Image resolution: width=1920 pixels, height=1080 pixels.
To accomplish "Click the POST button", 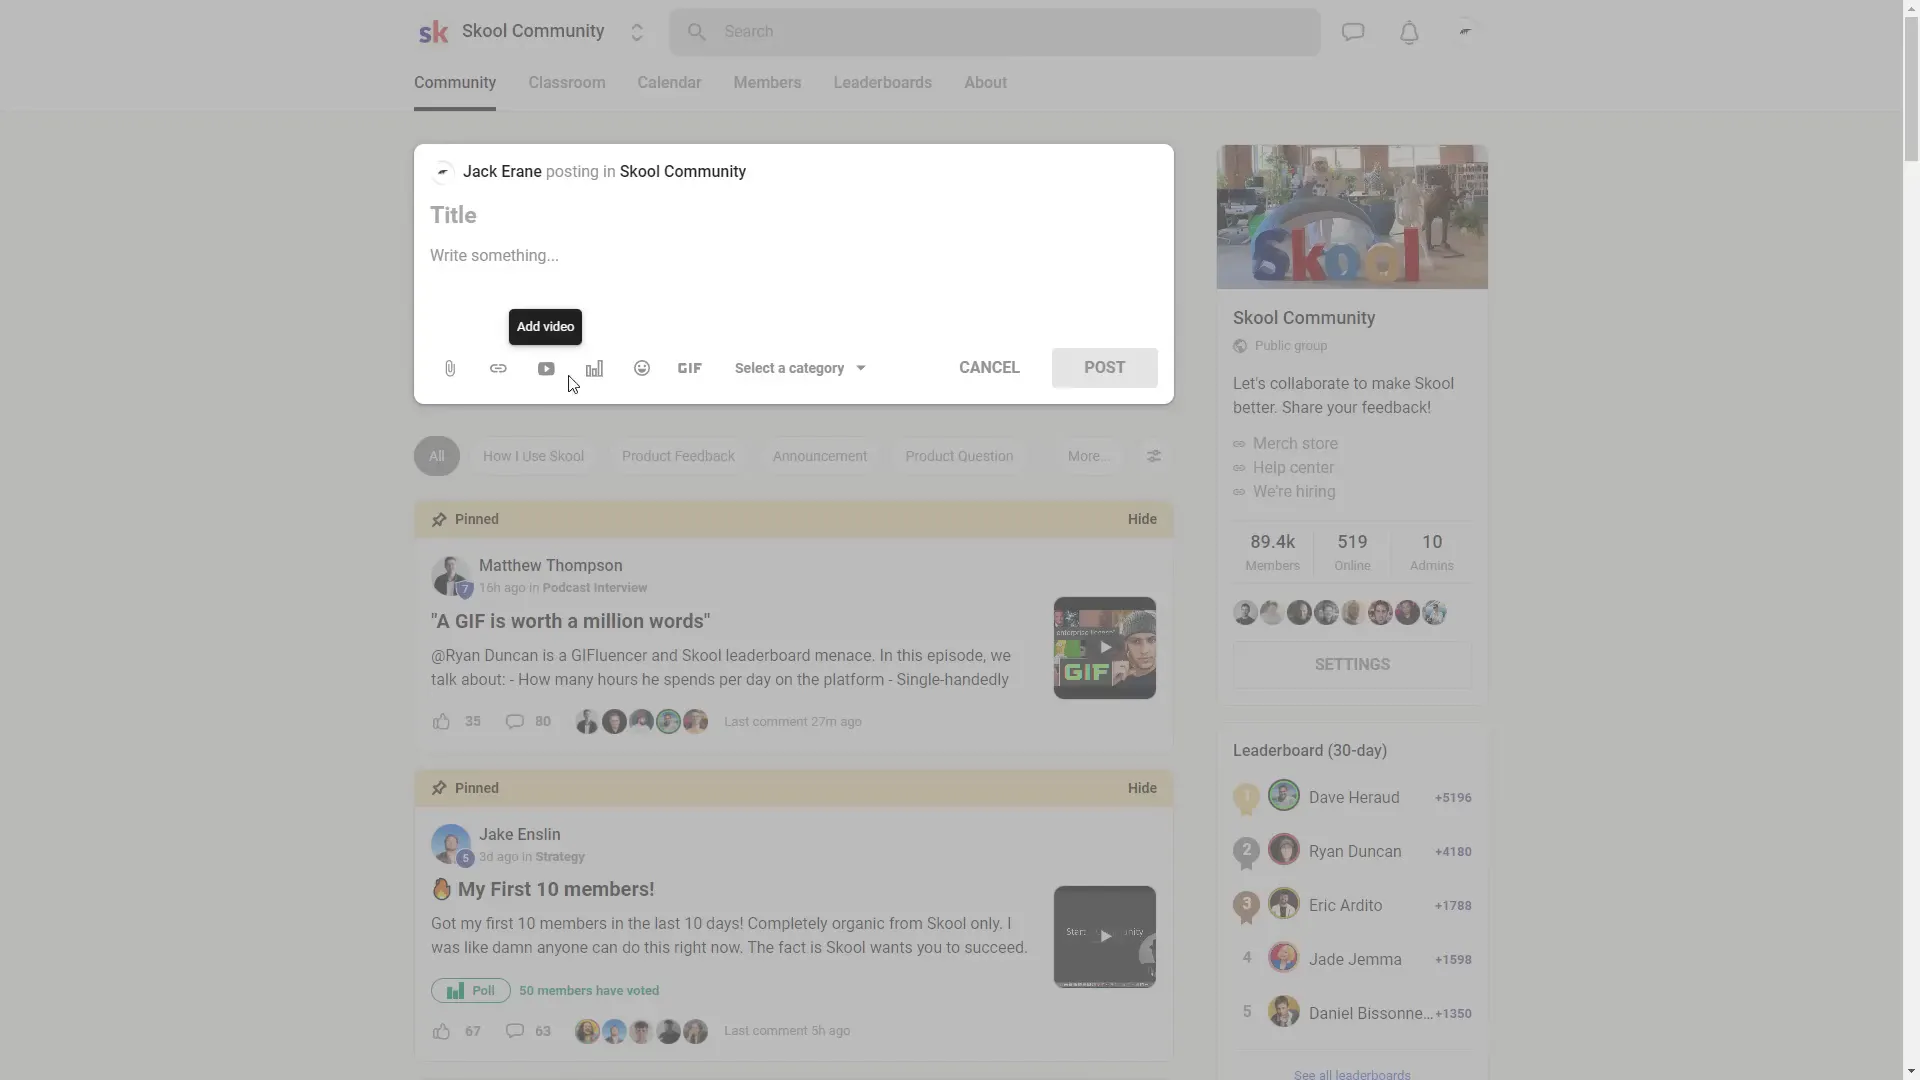I will tap(1104, 368).
